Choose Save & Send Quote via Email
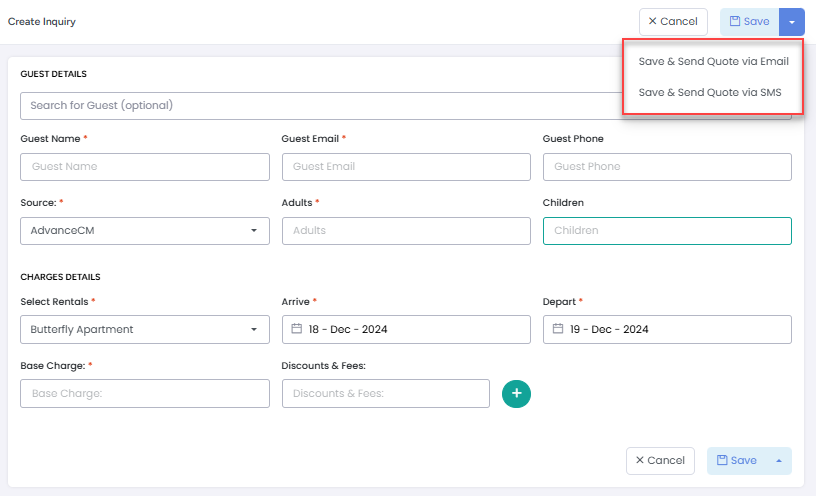The height and width of the screenshot is (496, 816). tap(713, 62)
